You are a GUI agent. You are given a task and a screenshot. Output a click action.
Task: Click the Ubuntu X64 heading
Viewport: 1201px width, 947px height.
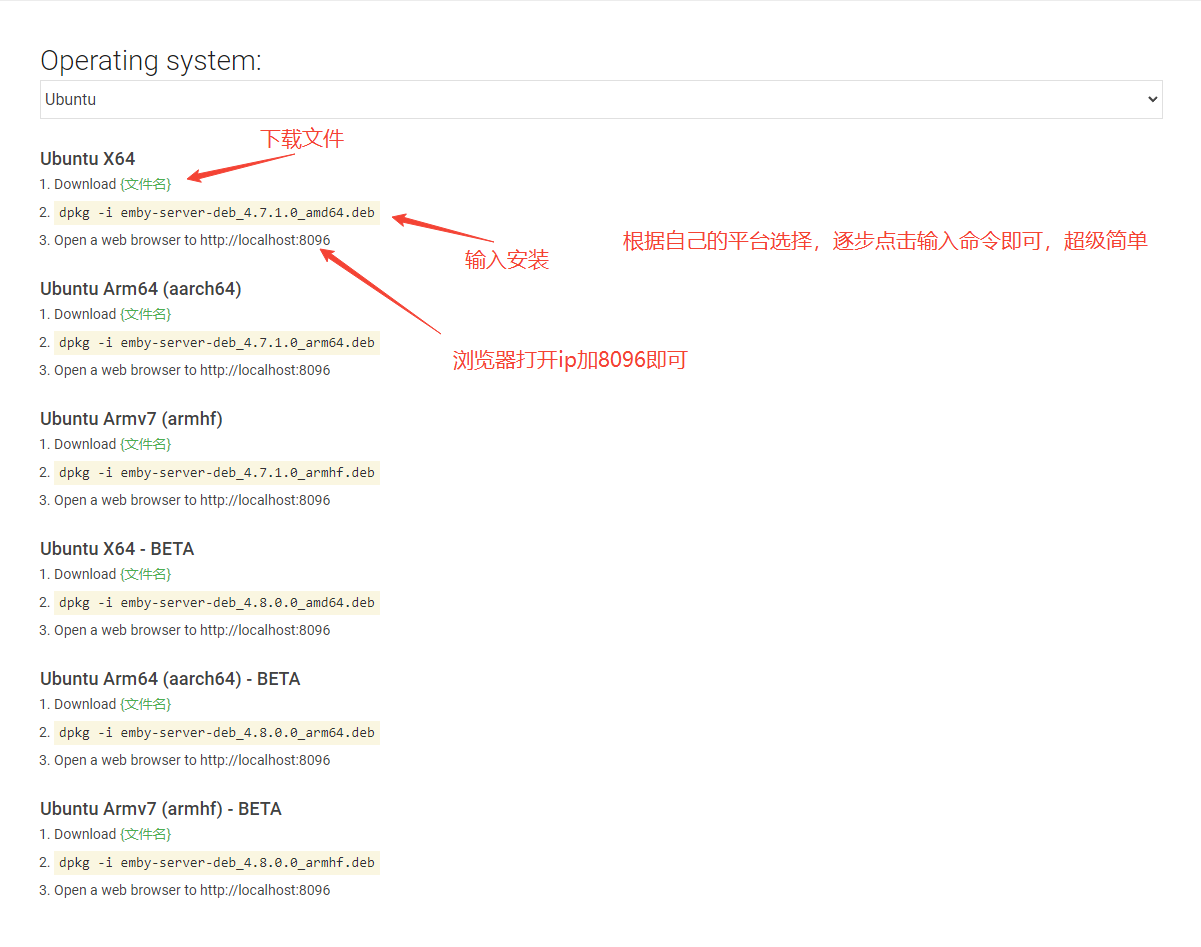coord(88,159)
